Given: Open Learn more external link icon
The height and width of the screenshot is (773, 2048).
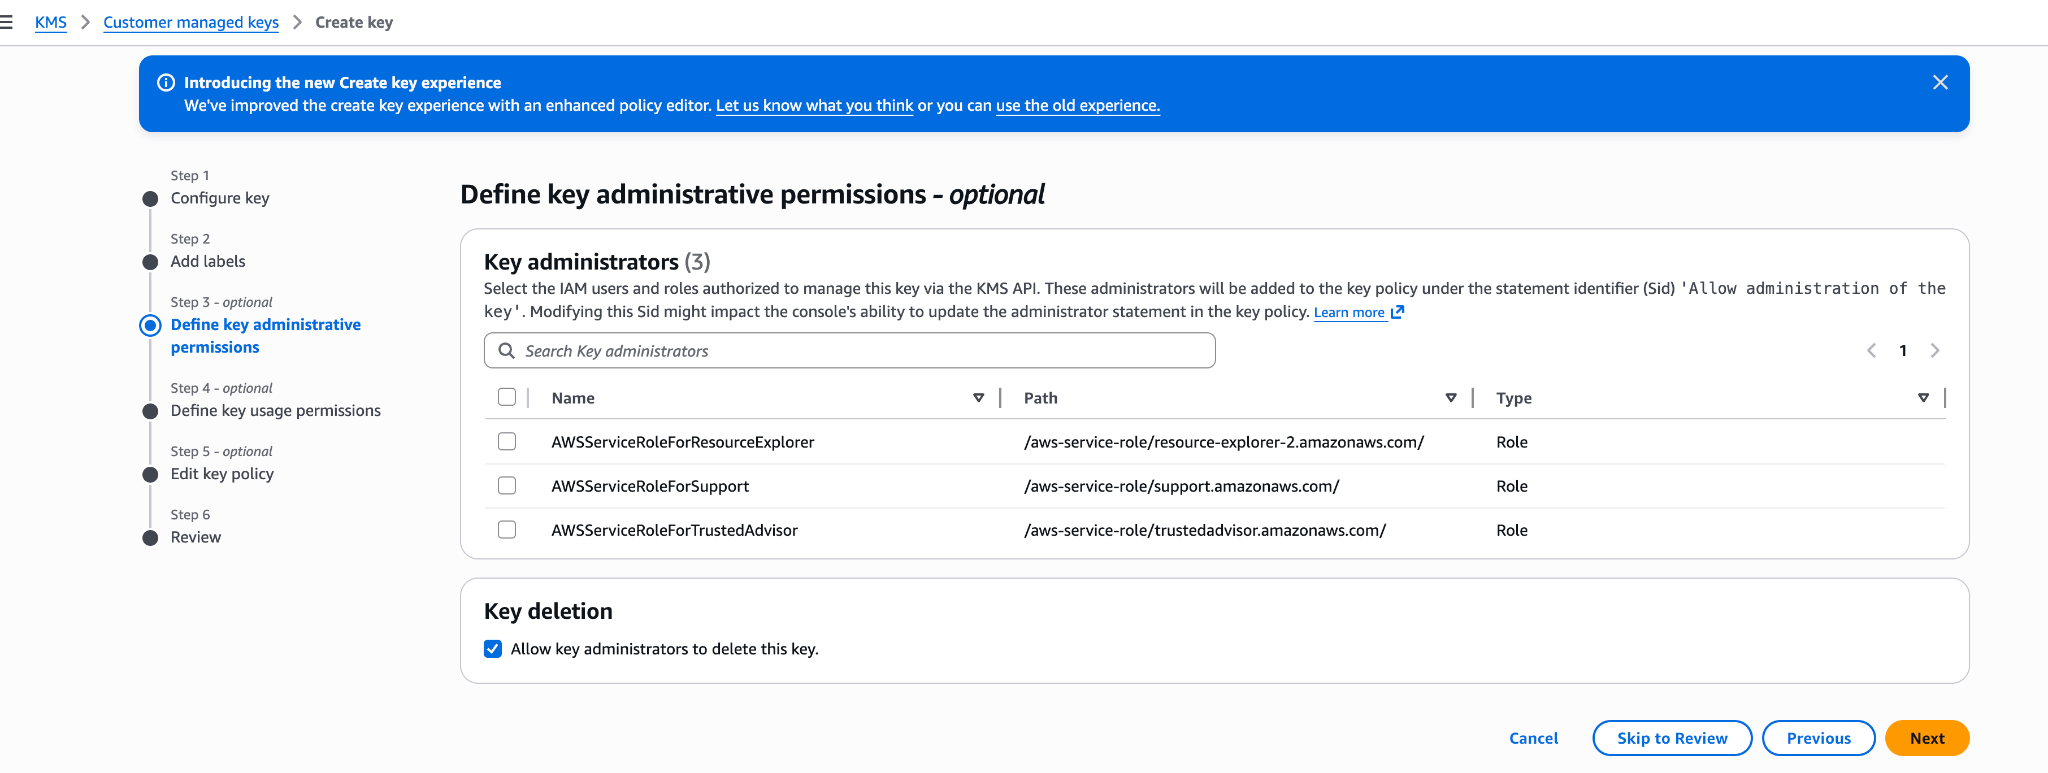Looking at the screenshot, I should click(1397, 312).
